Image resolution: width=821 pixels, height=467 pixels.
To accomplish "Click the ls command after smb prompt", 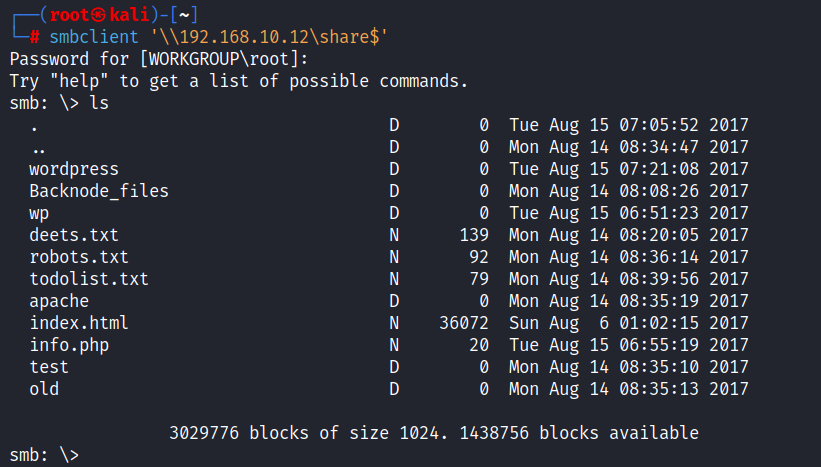I will click(99, 103).
